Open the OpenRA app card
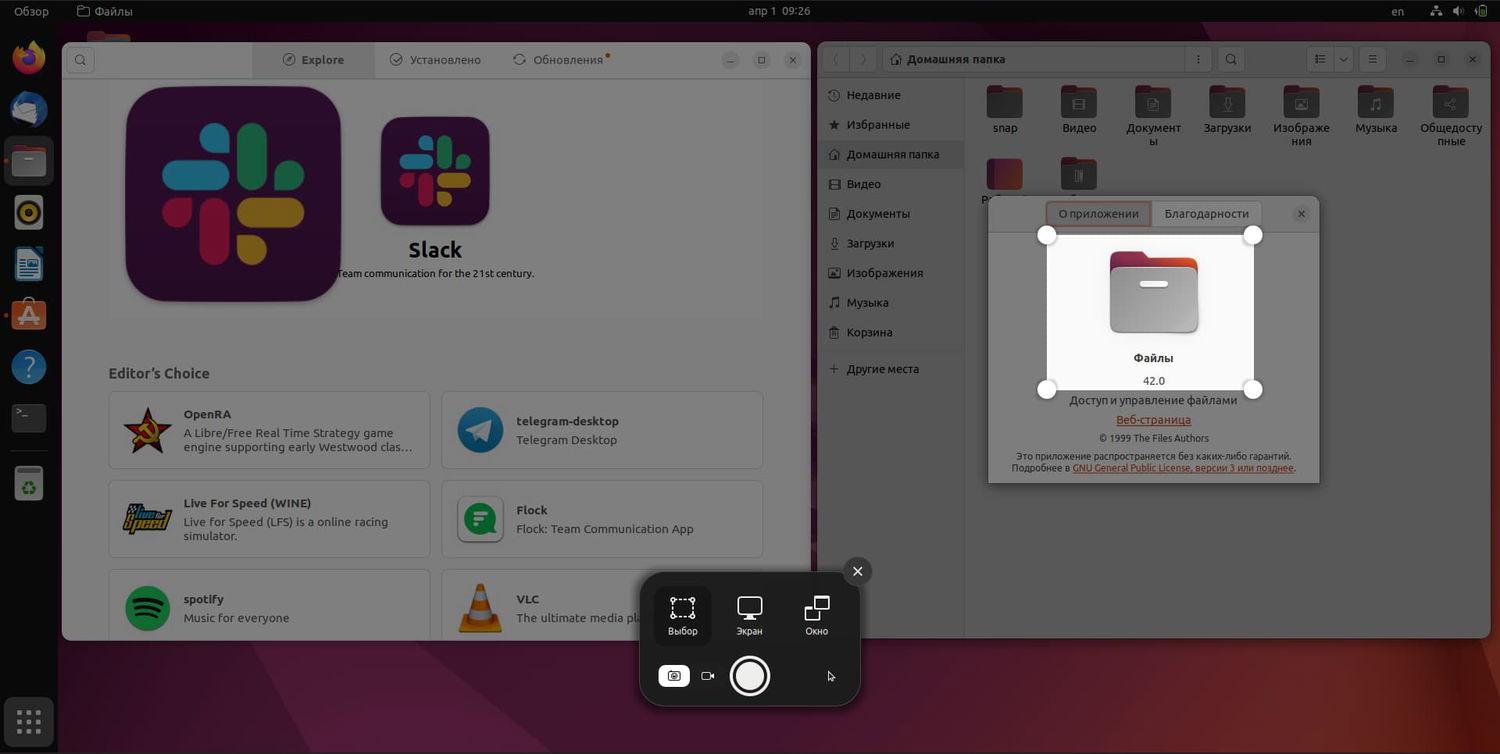 click(269, 430)
